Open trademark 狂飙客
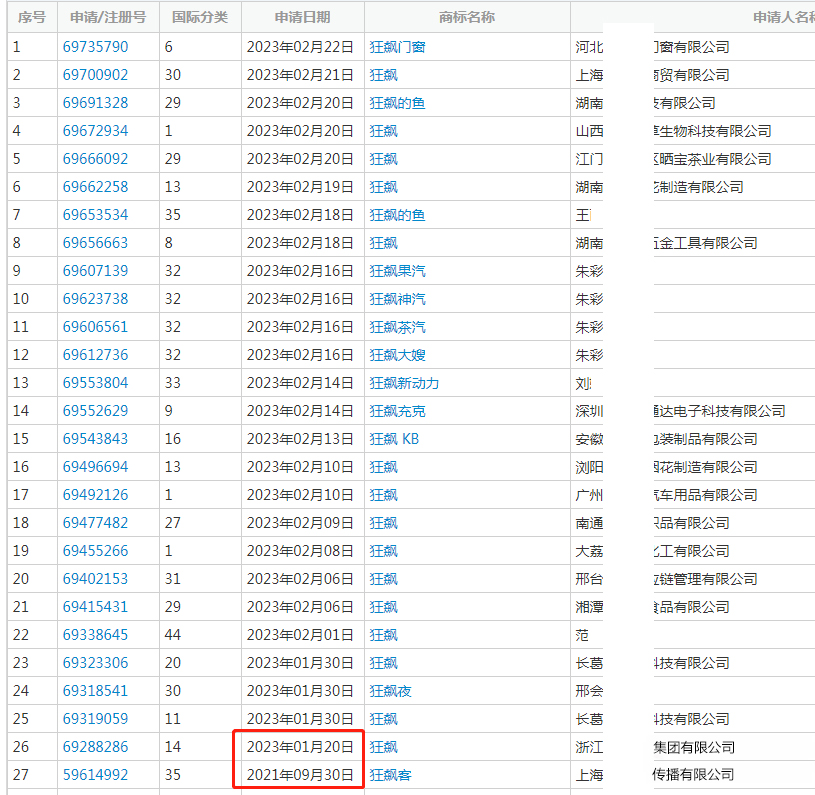Screen dimensions: 815x795 pyautogui.click(x=390, y=775)
